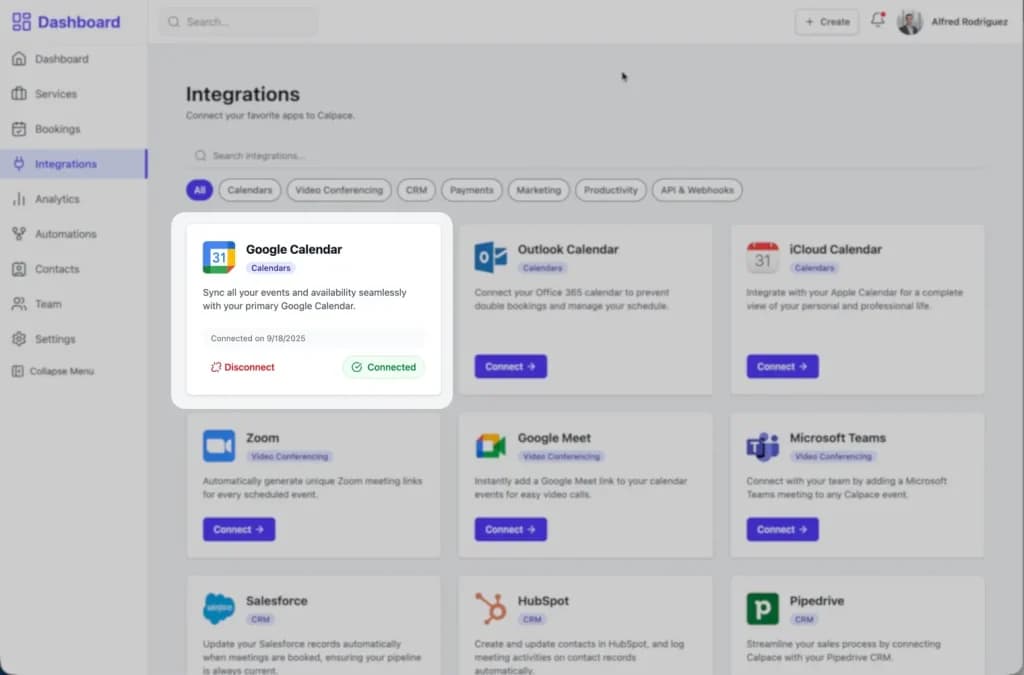Open Analytics in the sidebar
1024x675 pixels.
[x=57, y=199]
